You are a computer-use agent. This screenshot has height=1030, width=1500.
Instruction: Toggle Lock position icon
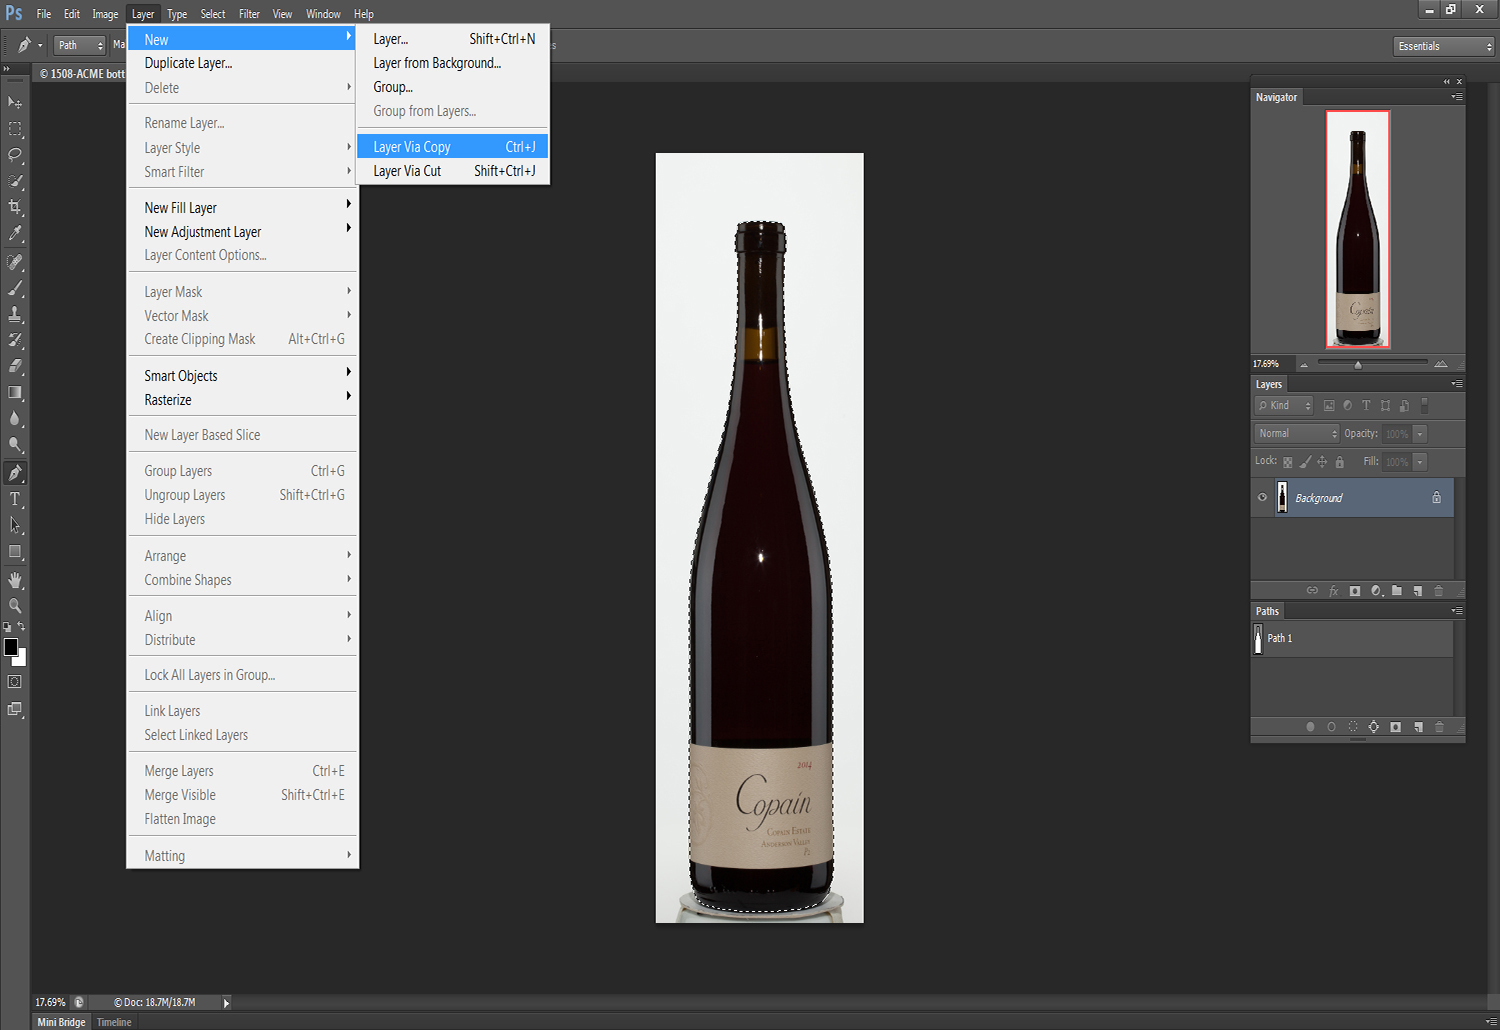1322,462
